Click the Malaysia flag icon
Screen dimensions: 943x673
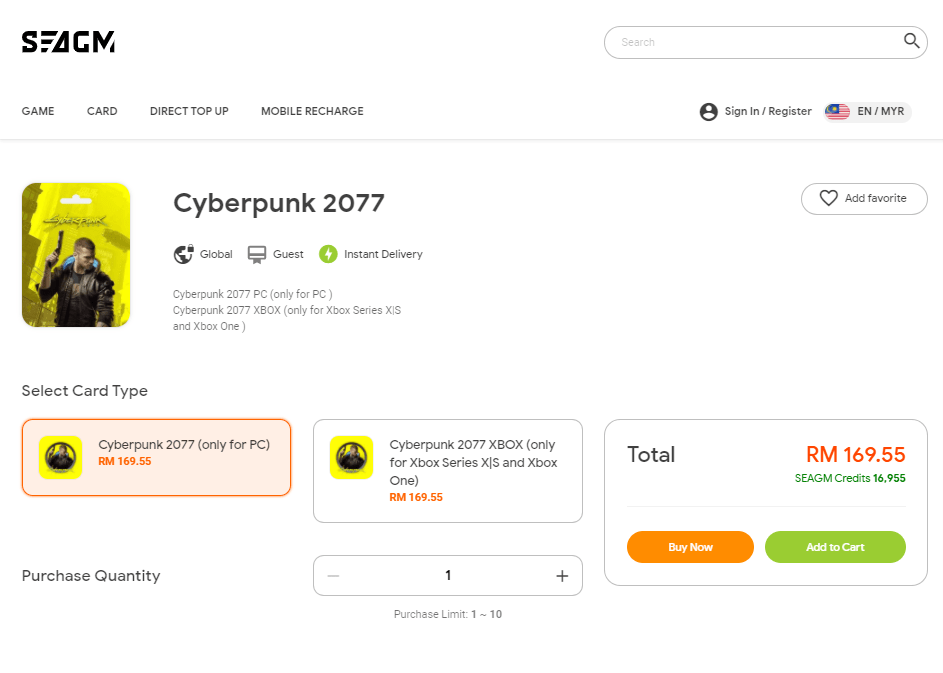pos(837,112)
